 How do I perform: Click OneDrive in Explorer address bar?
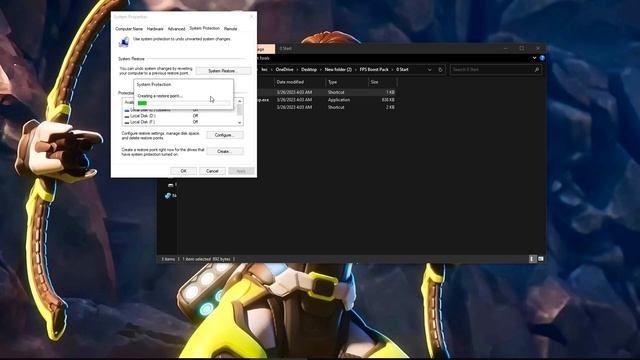coord(284,70)
